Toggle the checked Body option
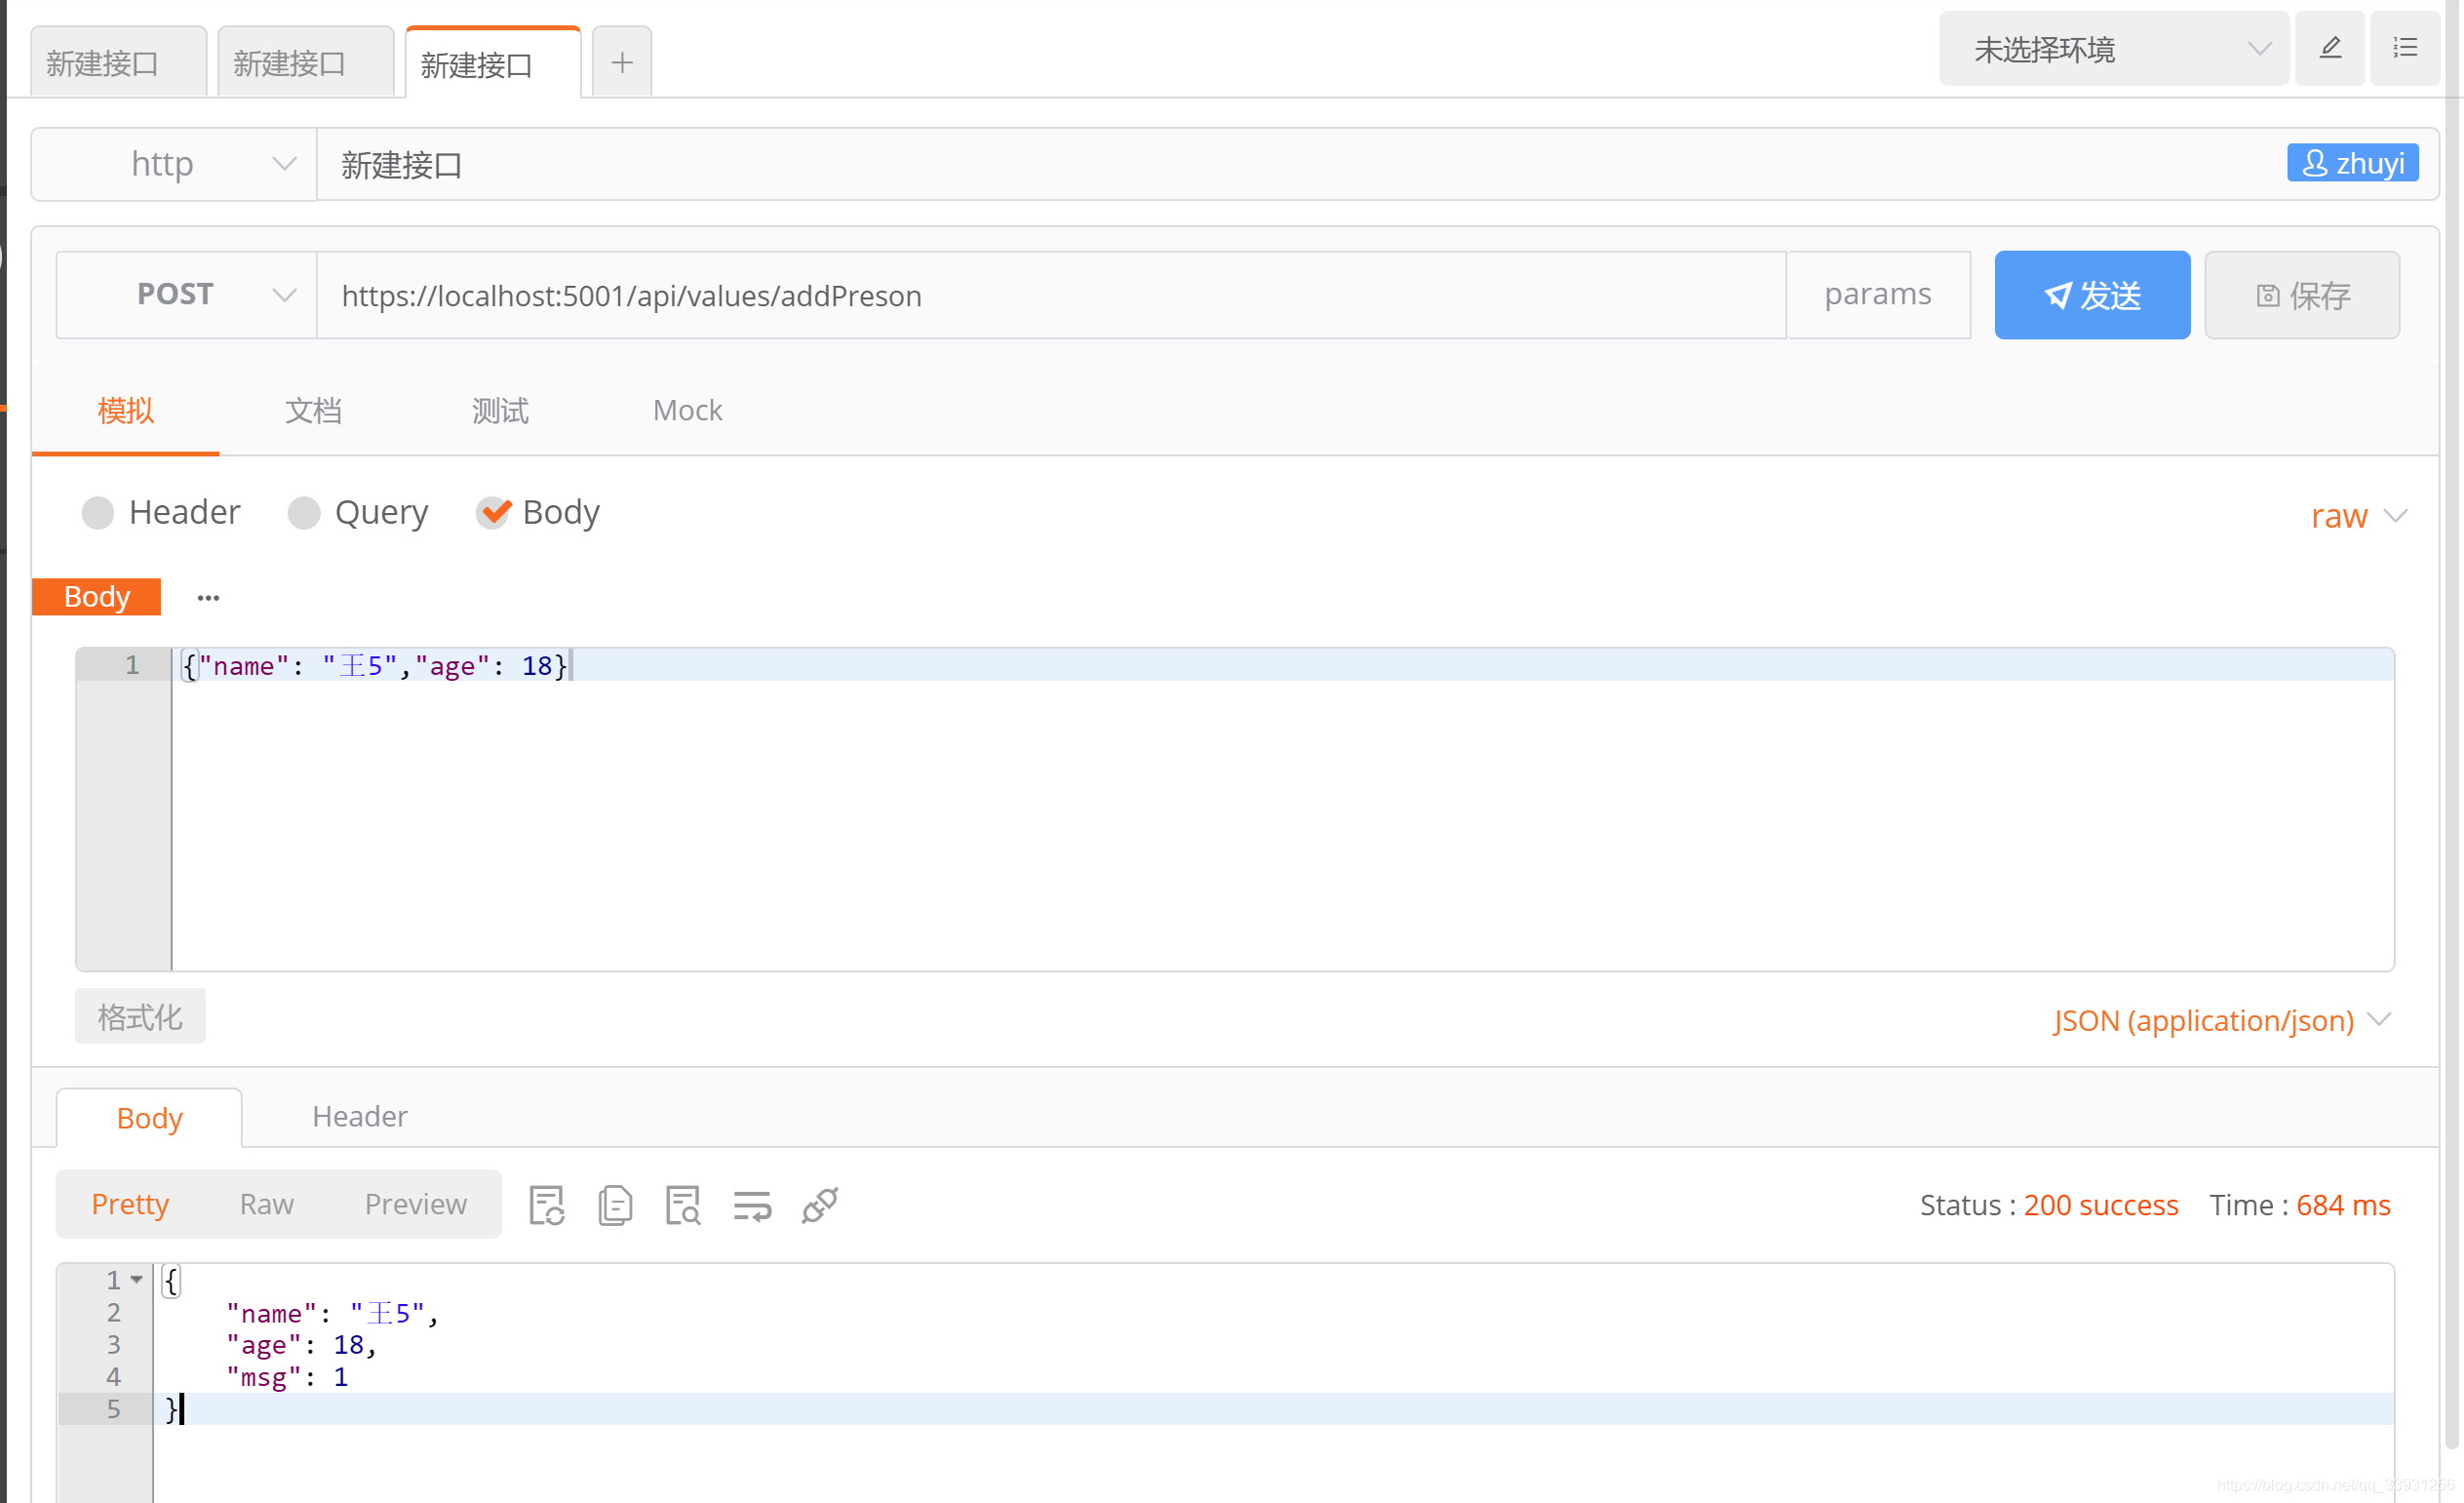2464x1503 pixels. (x=493, y=513)
